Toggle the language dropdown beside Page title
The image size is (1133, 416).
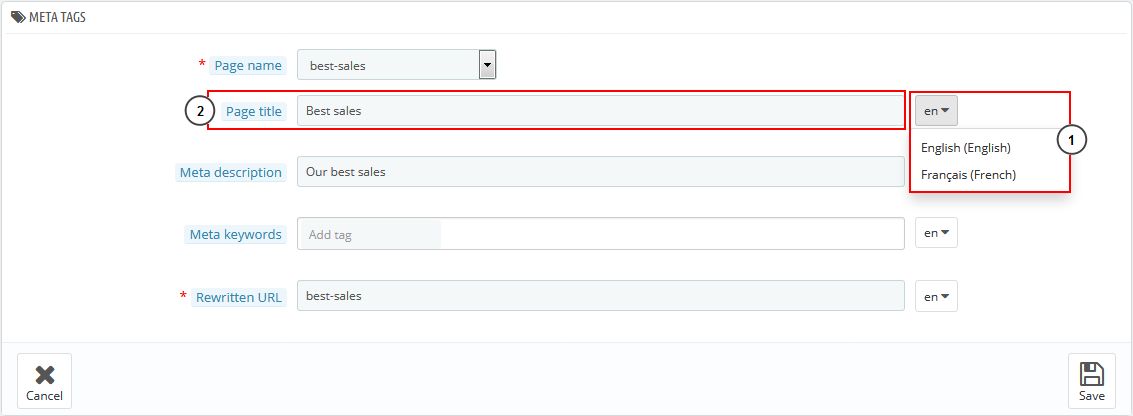(936, 111)
